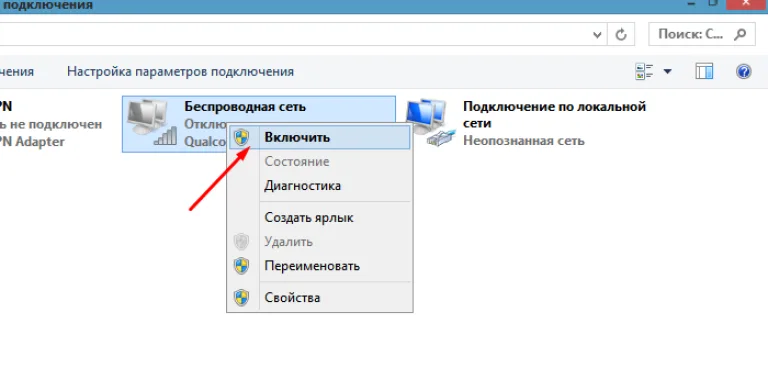Click the shield icon beside Включить

coord(241,138)
